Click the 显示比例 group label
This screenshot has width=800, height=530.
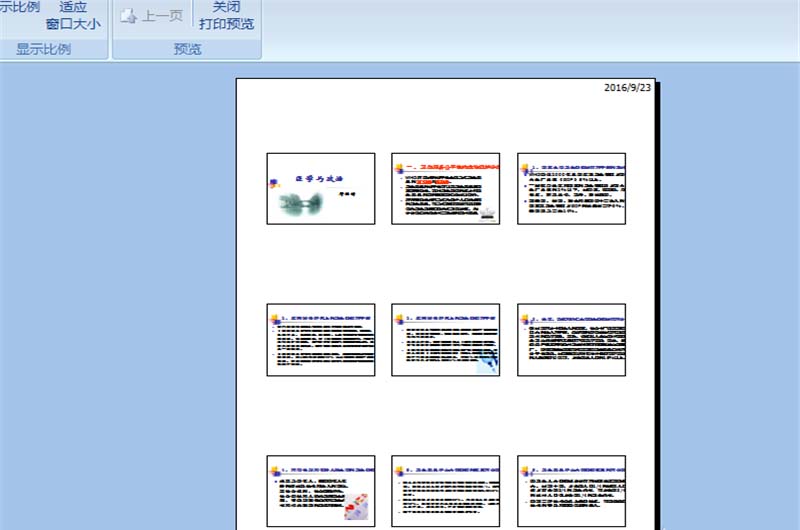pos(43,49)
